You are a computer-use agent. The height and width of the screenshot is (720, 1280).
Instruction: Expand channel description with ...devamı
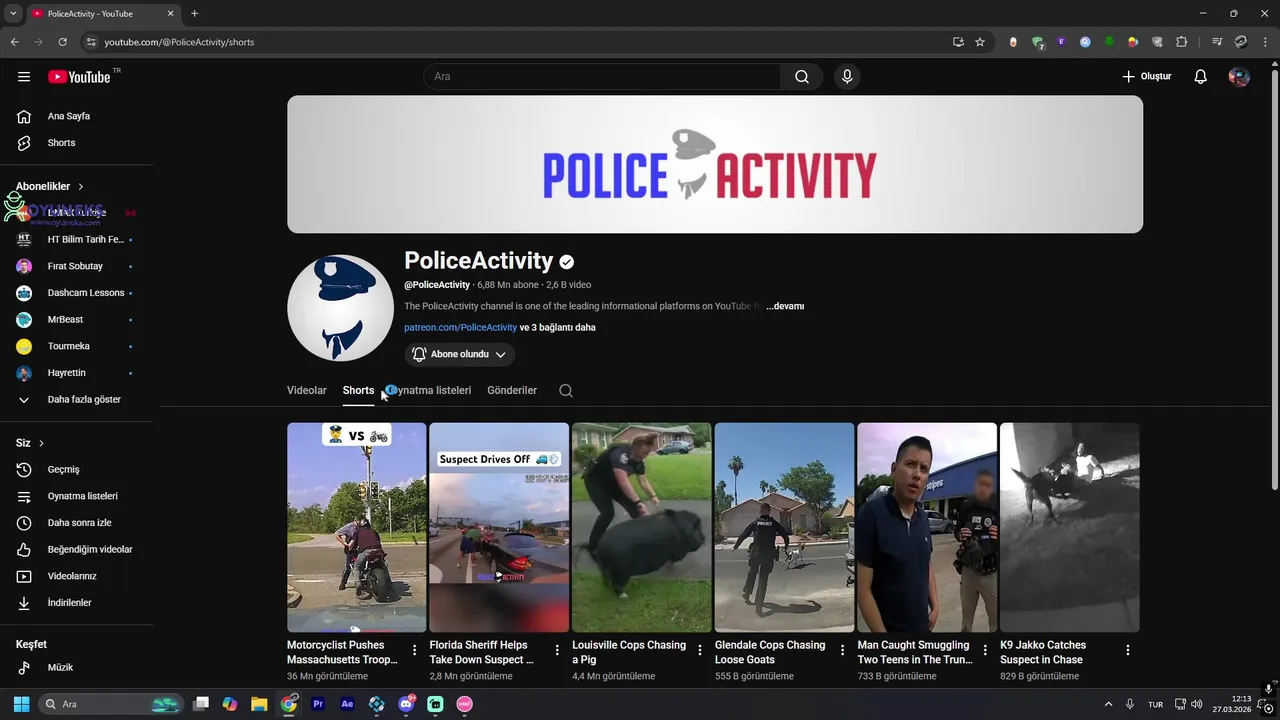pyautogui.click(x=785, y=306)
